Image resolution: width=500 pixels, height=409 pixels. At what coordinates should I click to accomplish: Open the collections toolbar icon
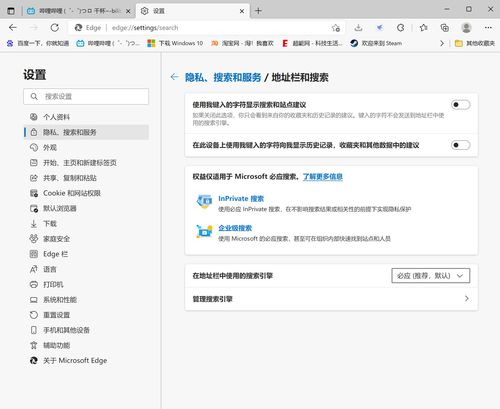[445, 28]
